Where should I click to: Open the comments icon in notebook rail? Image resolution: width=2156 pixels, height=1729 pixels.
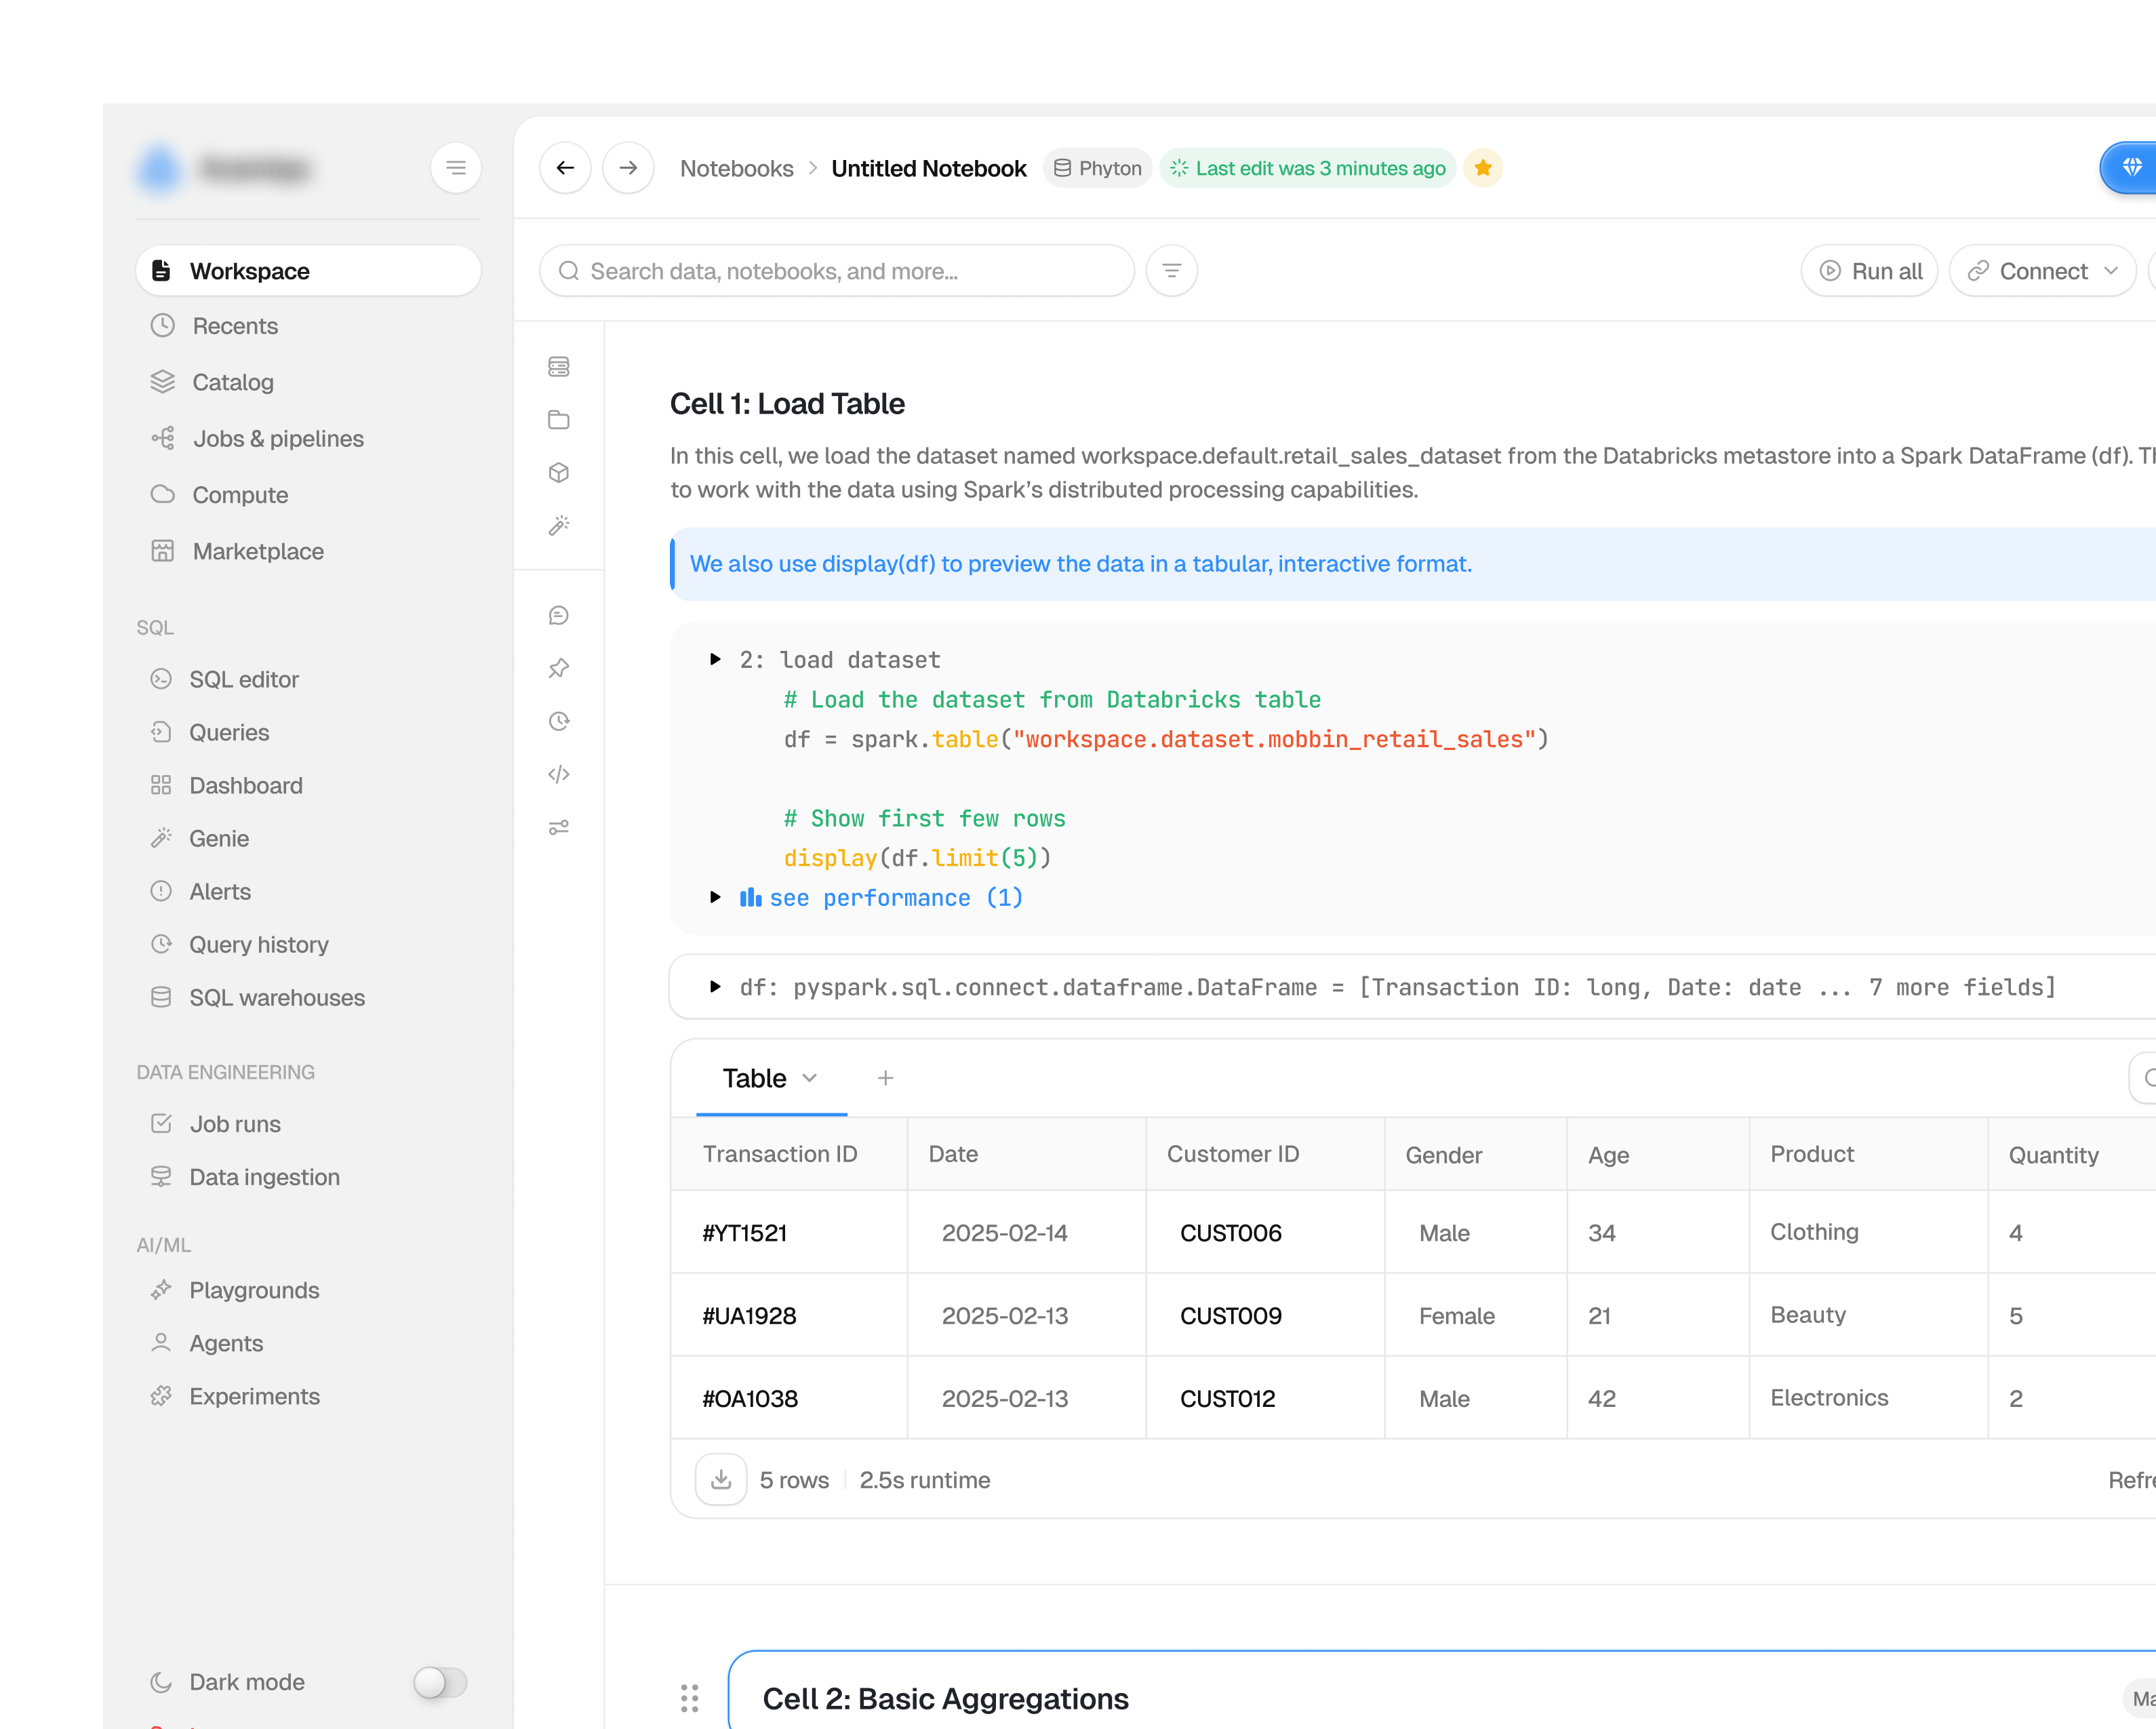[559, 615]
